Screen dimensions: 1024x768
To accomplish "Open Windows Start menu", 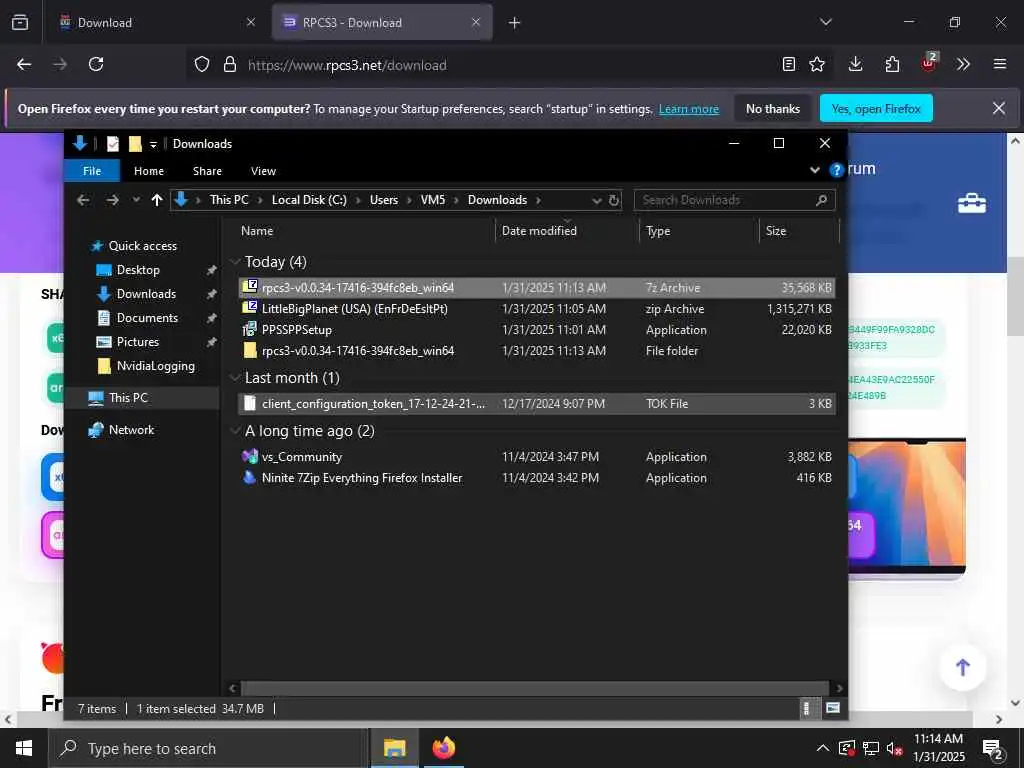I will (x=24, y=748).
